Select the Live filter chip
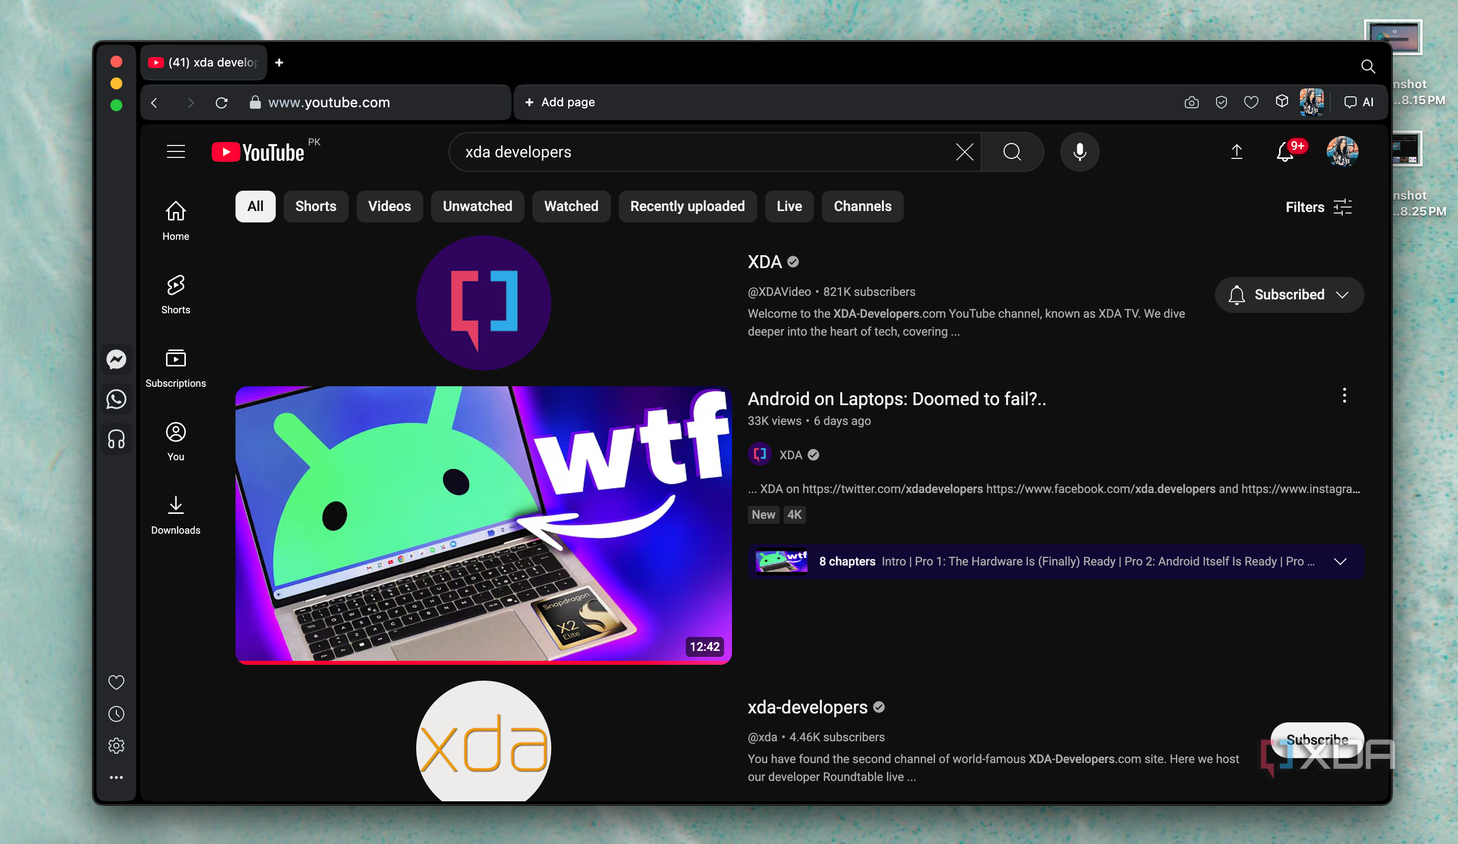The width and height of the screenshot is (1458, 844). pos(789,206)
